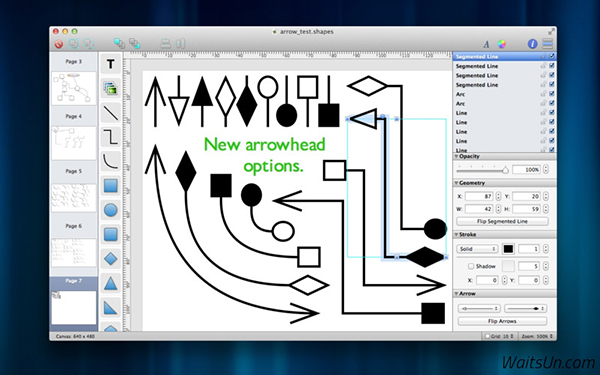Click the Opacity slider knob
The width and height of the screenshot is (600, 375).
point(505,170)
